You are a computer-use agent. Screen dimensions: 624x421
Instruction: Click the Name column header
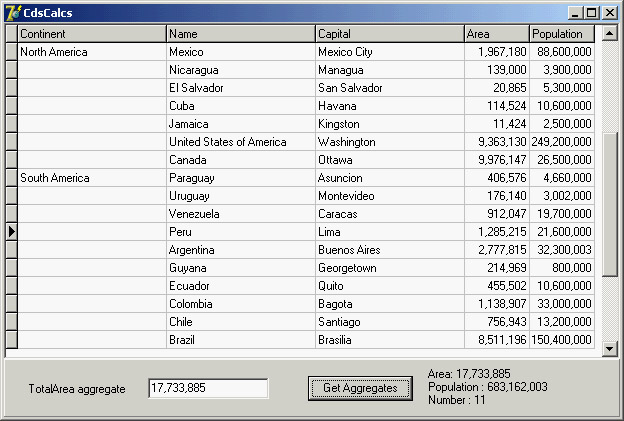point(240,34)
